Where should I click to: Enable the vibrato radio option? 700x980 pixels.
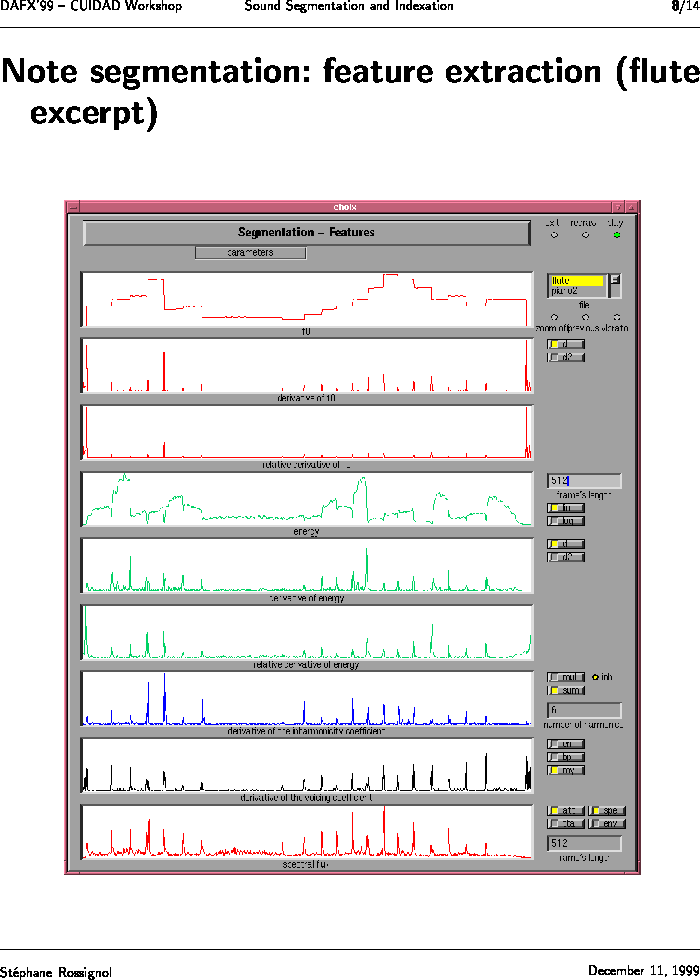(616, 317)
